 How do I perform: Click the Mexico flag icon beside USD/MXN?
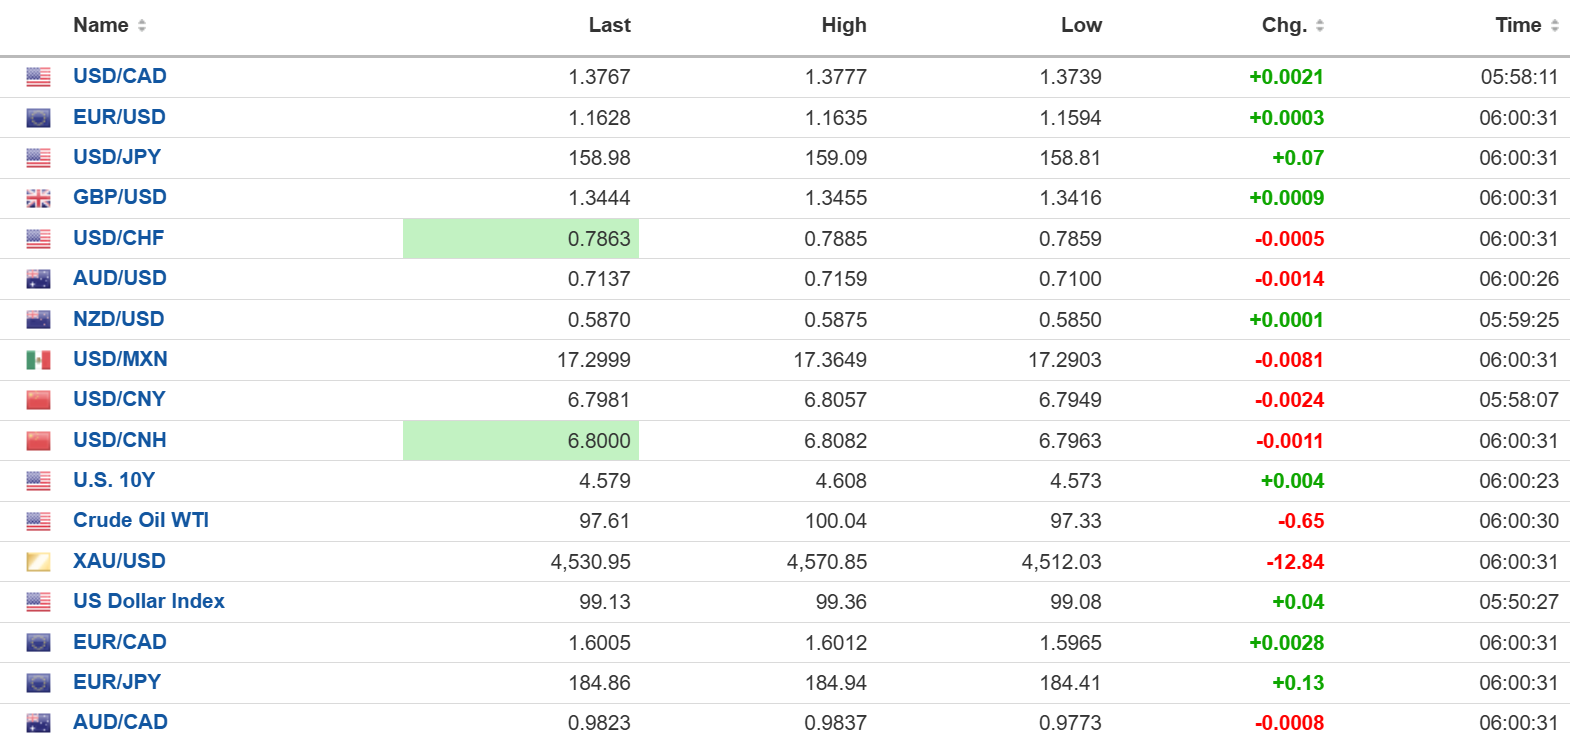tap(38, 360)
